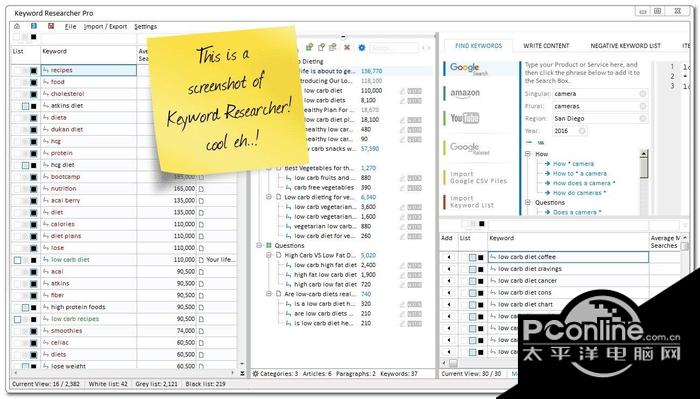Toggle the white list checkbox for low carb diet

point(17,260)
